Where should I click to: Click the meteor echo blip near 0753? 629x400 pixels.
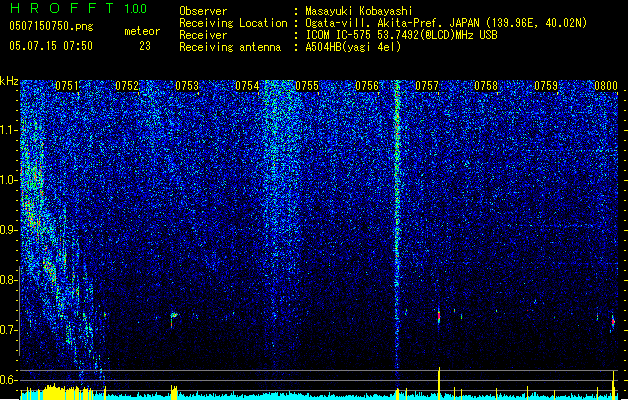[173, 319]
